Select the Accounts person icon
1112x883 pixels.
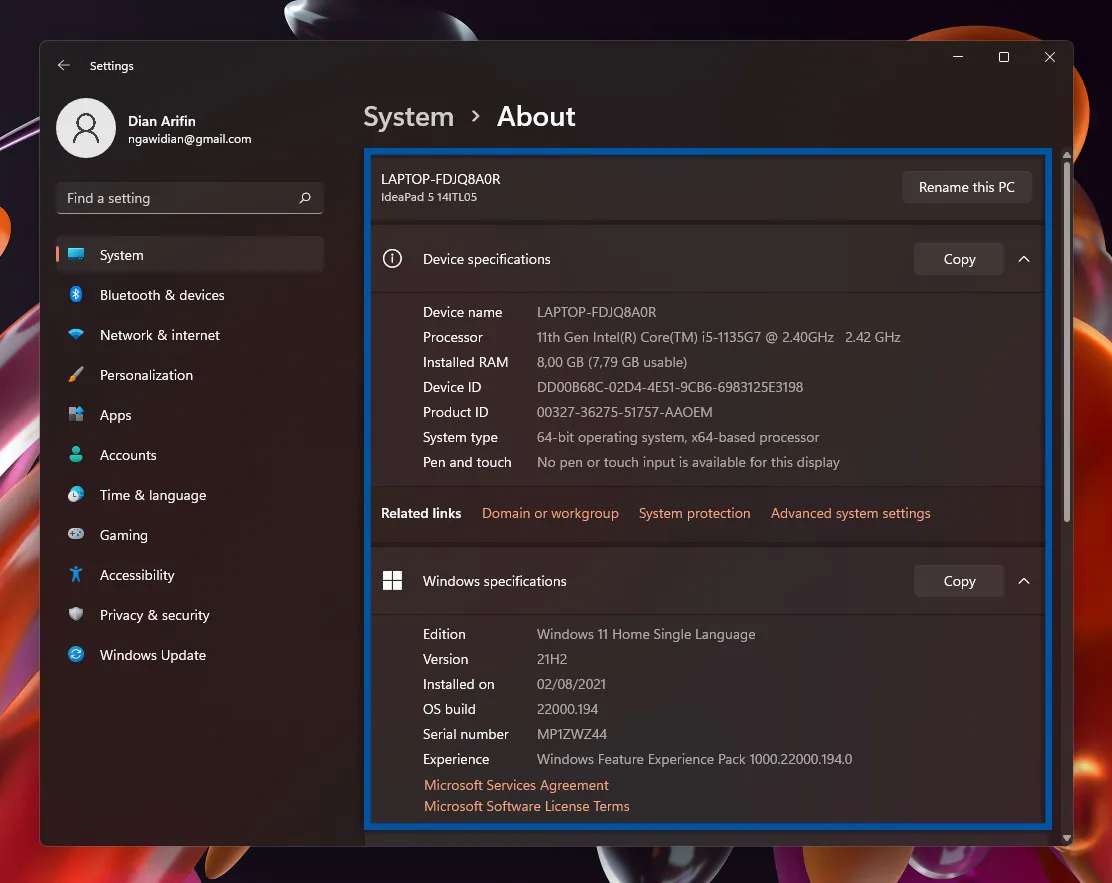pyautogui.click(x=77, y=455)
